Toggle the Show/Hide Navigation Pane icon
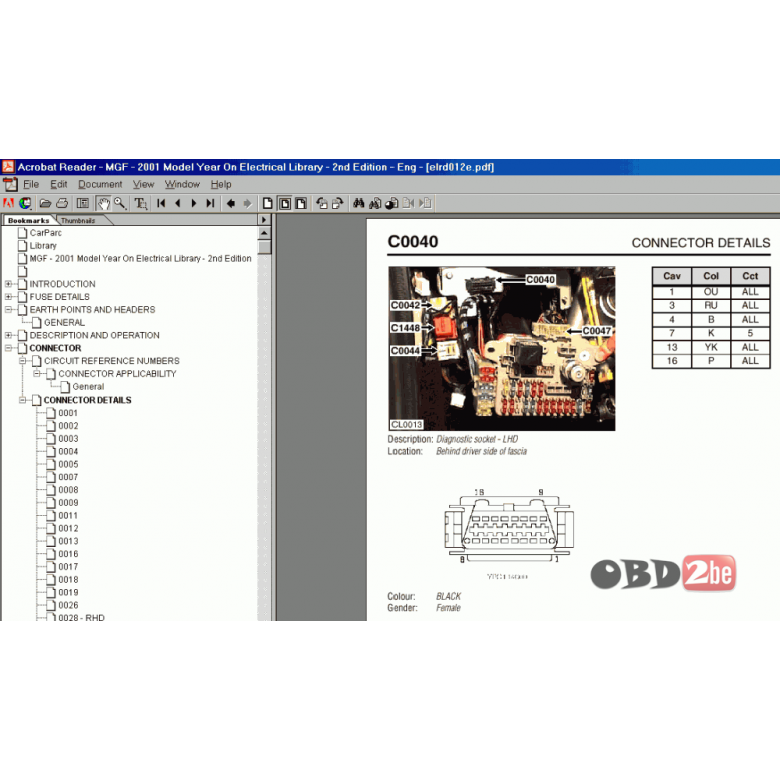The height and width of the screenshot is (780, 780). tap(83, 203)
